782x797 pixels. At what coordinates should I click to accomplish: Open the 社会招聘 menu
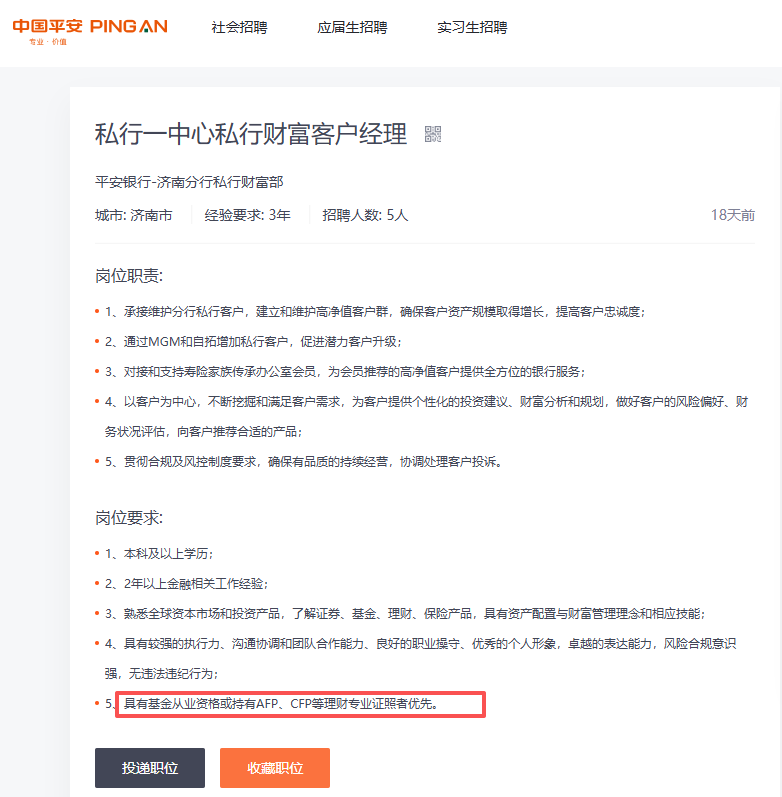point(239,27)
